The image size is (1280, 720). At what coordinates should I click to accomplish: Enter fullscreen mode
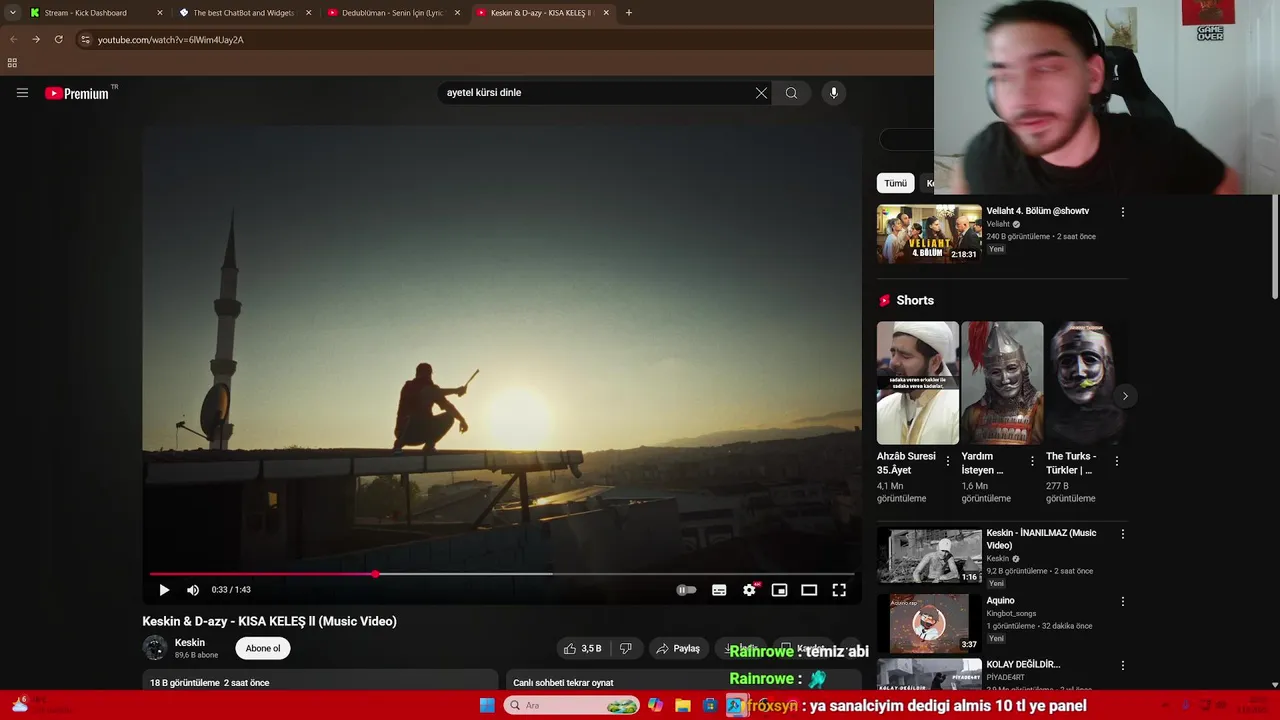click(839, 590)
